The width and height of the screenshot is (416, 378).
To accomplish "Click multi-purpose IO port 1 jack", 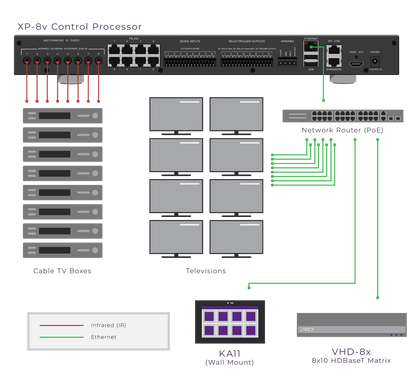I will click(27, 61).
